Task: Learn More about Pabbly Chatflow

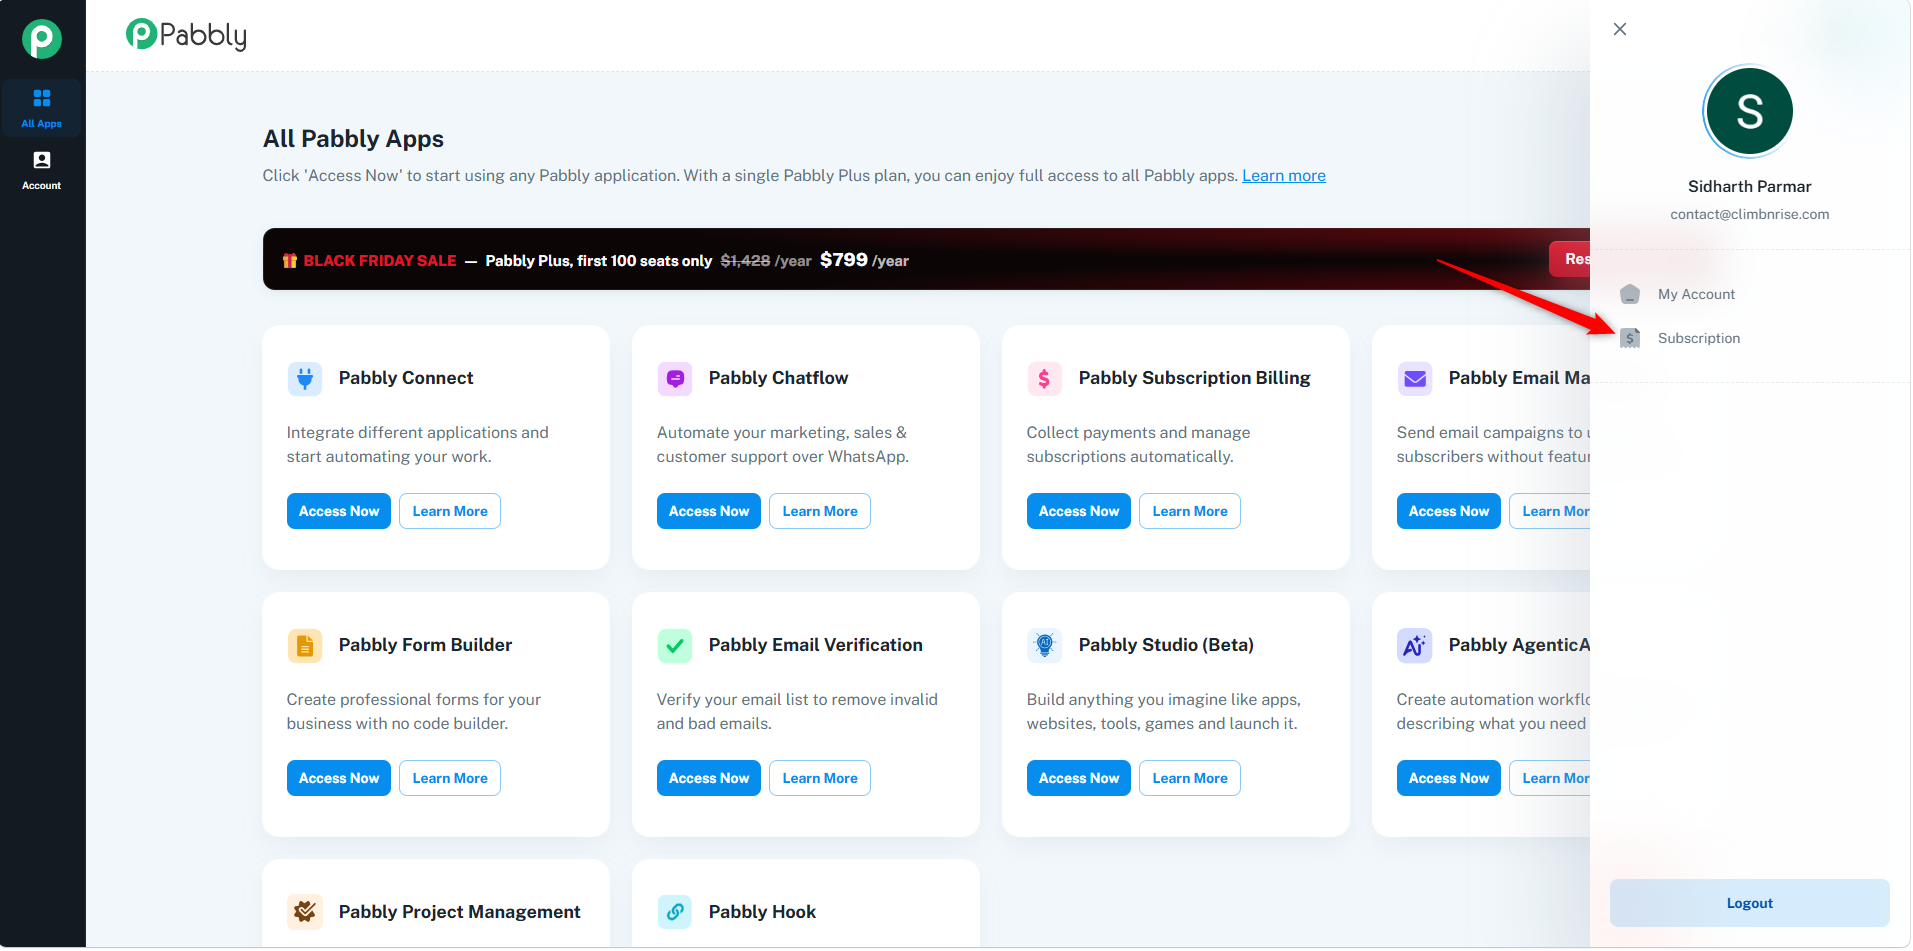Action: (x=820, y=511)
